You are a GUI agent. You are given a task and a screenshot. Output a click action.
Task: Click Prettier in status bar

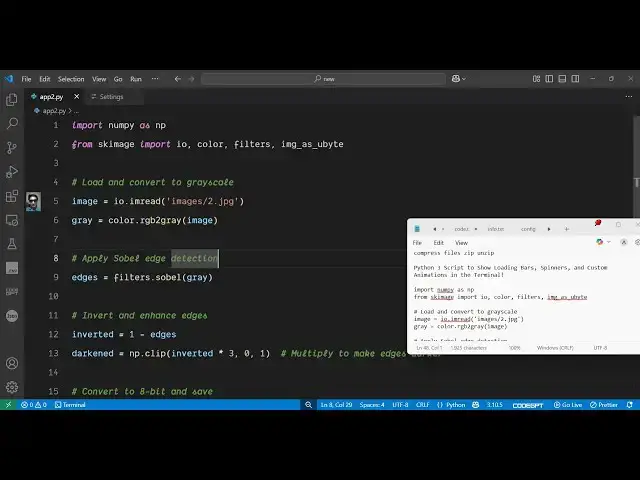click(x=604, y=405)
